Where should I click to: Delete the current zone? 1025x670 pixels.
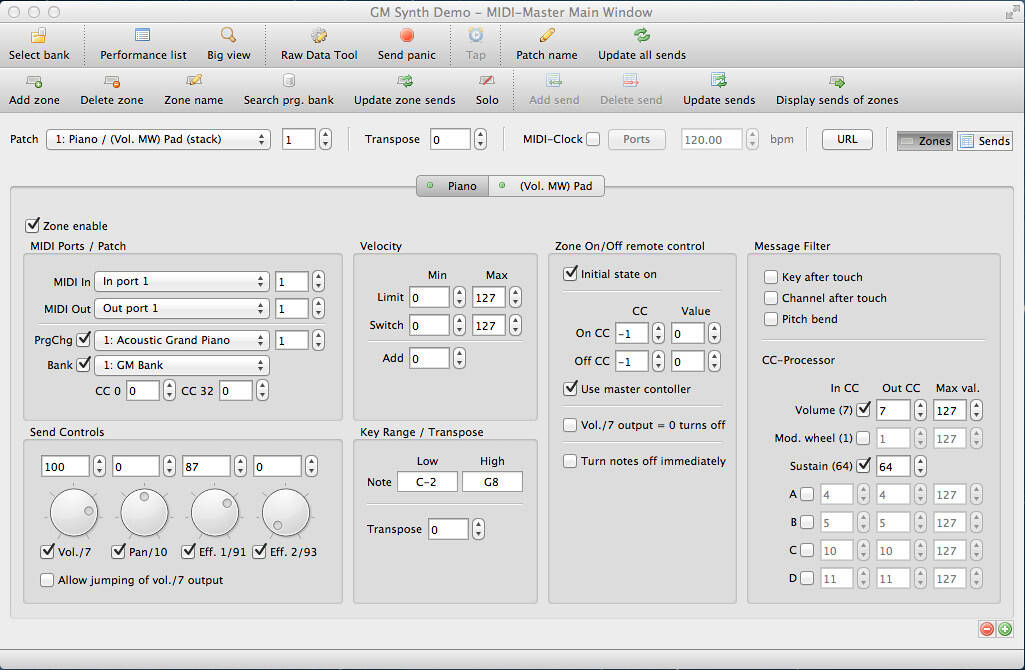(x=112, y=90)
